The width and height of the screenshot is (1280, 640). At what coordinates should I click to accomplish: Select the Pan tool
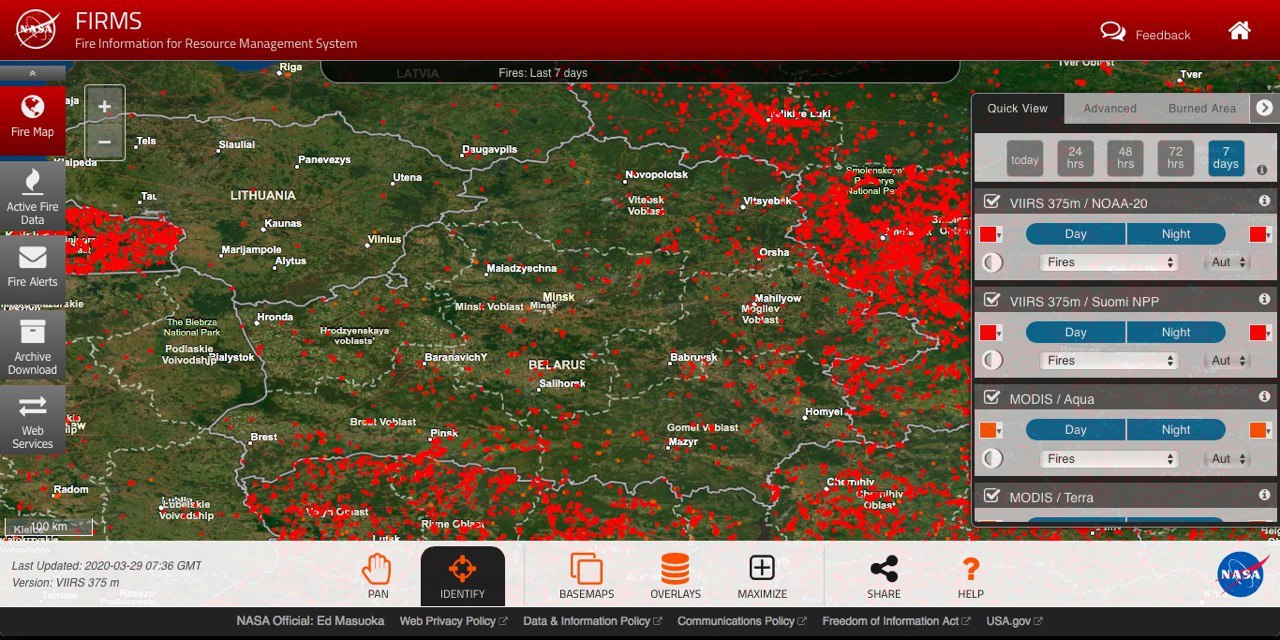click(377, 576)
